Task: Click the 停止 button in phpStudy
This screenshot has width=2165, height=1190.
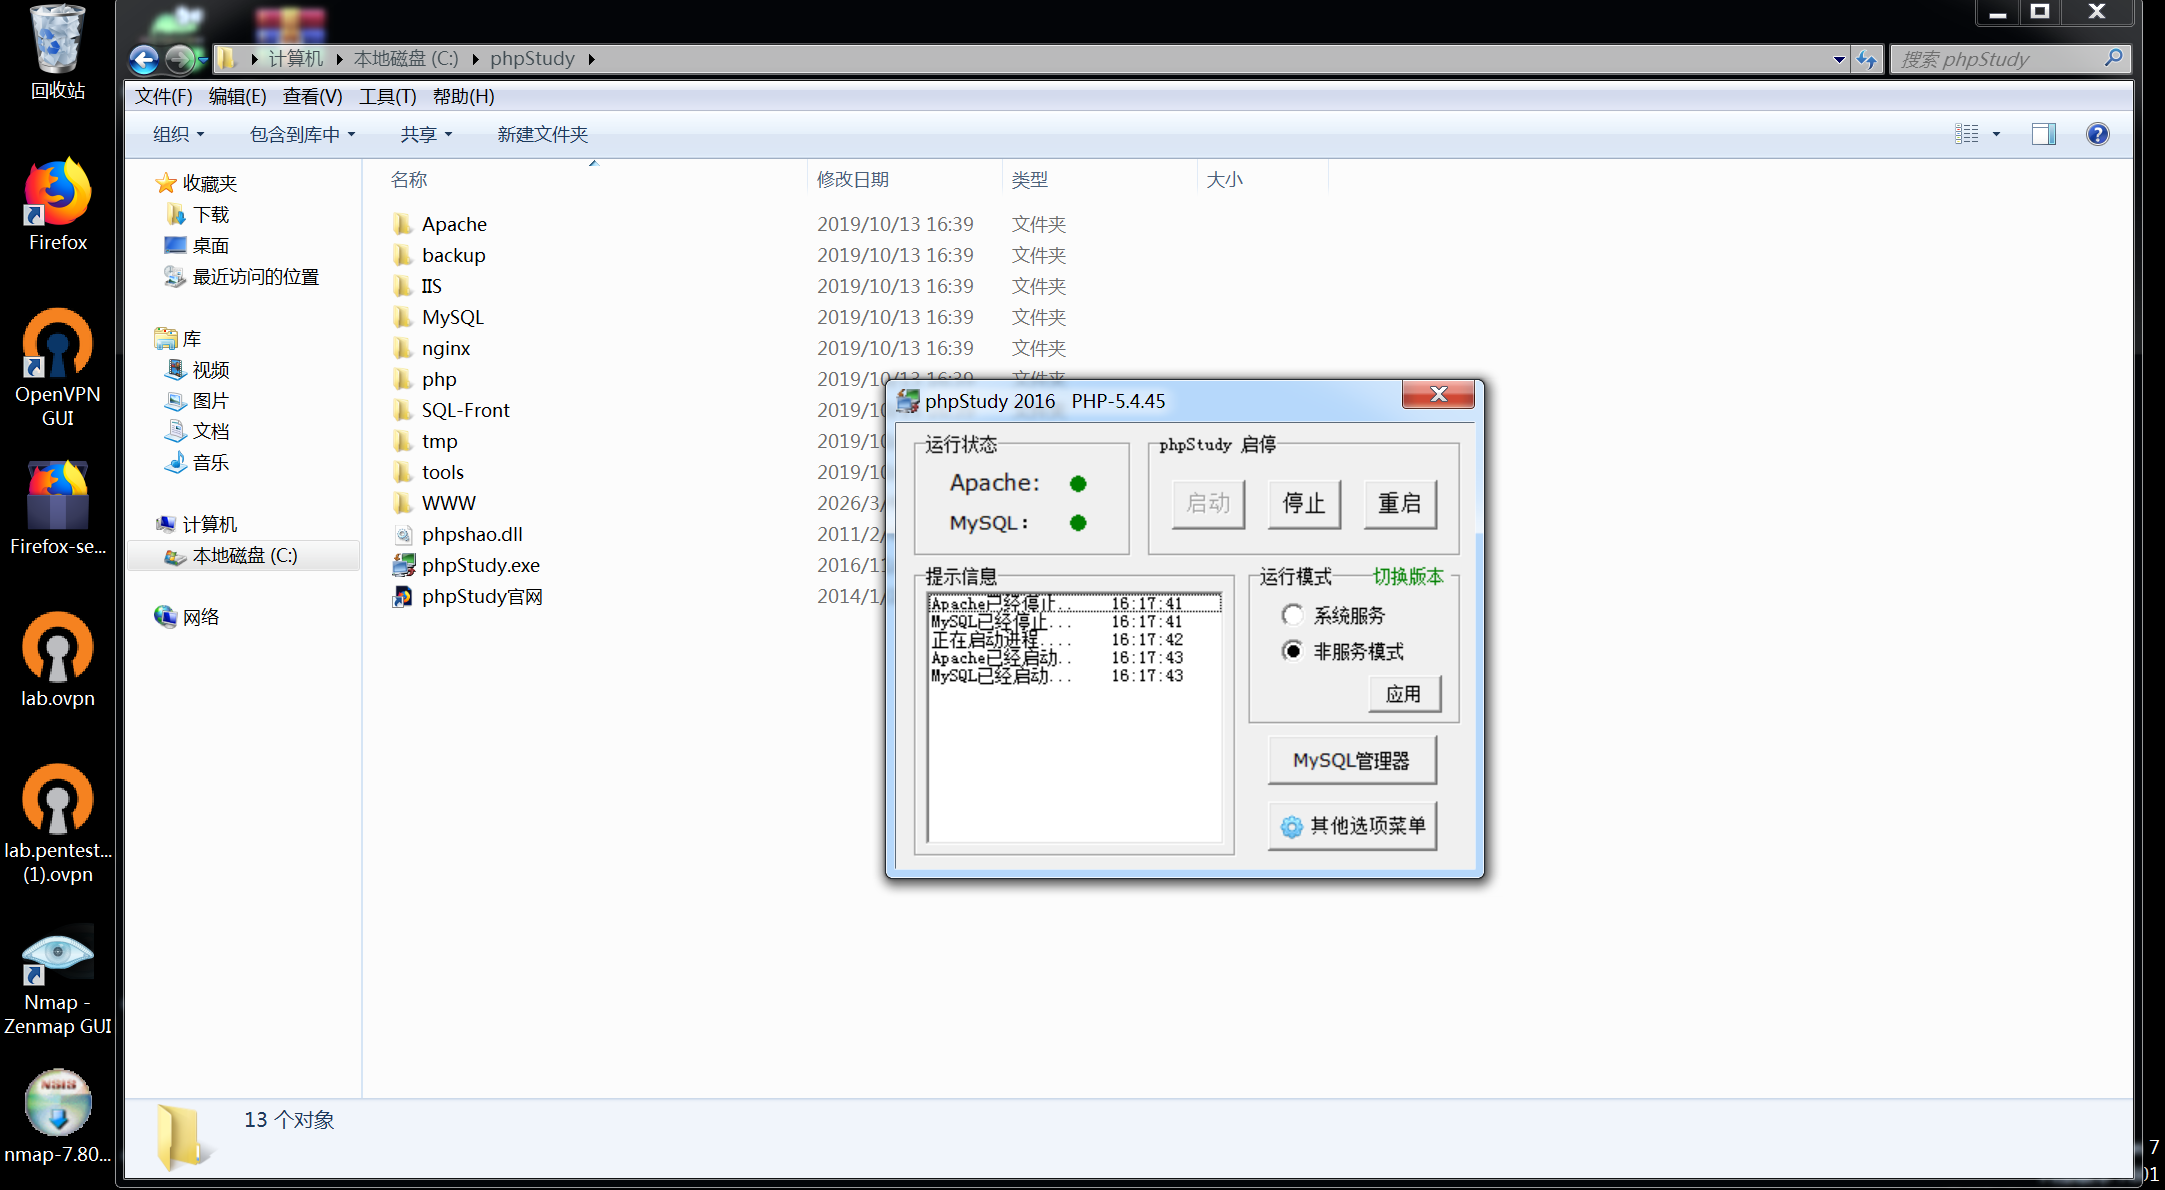Action: (1303, 503)
